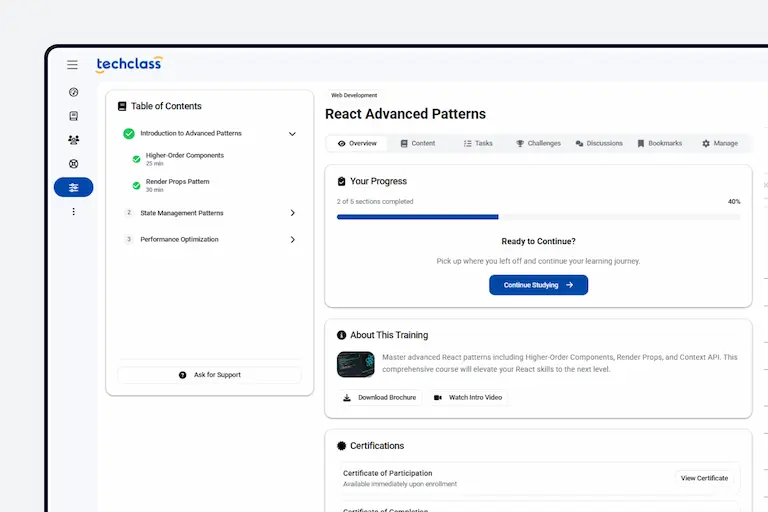
Task: Open the vertical three-dots more menu
Action: pyautogui.click(x=73, y=212)
